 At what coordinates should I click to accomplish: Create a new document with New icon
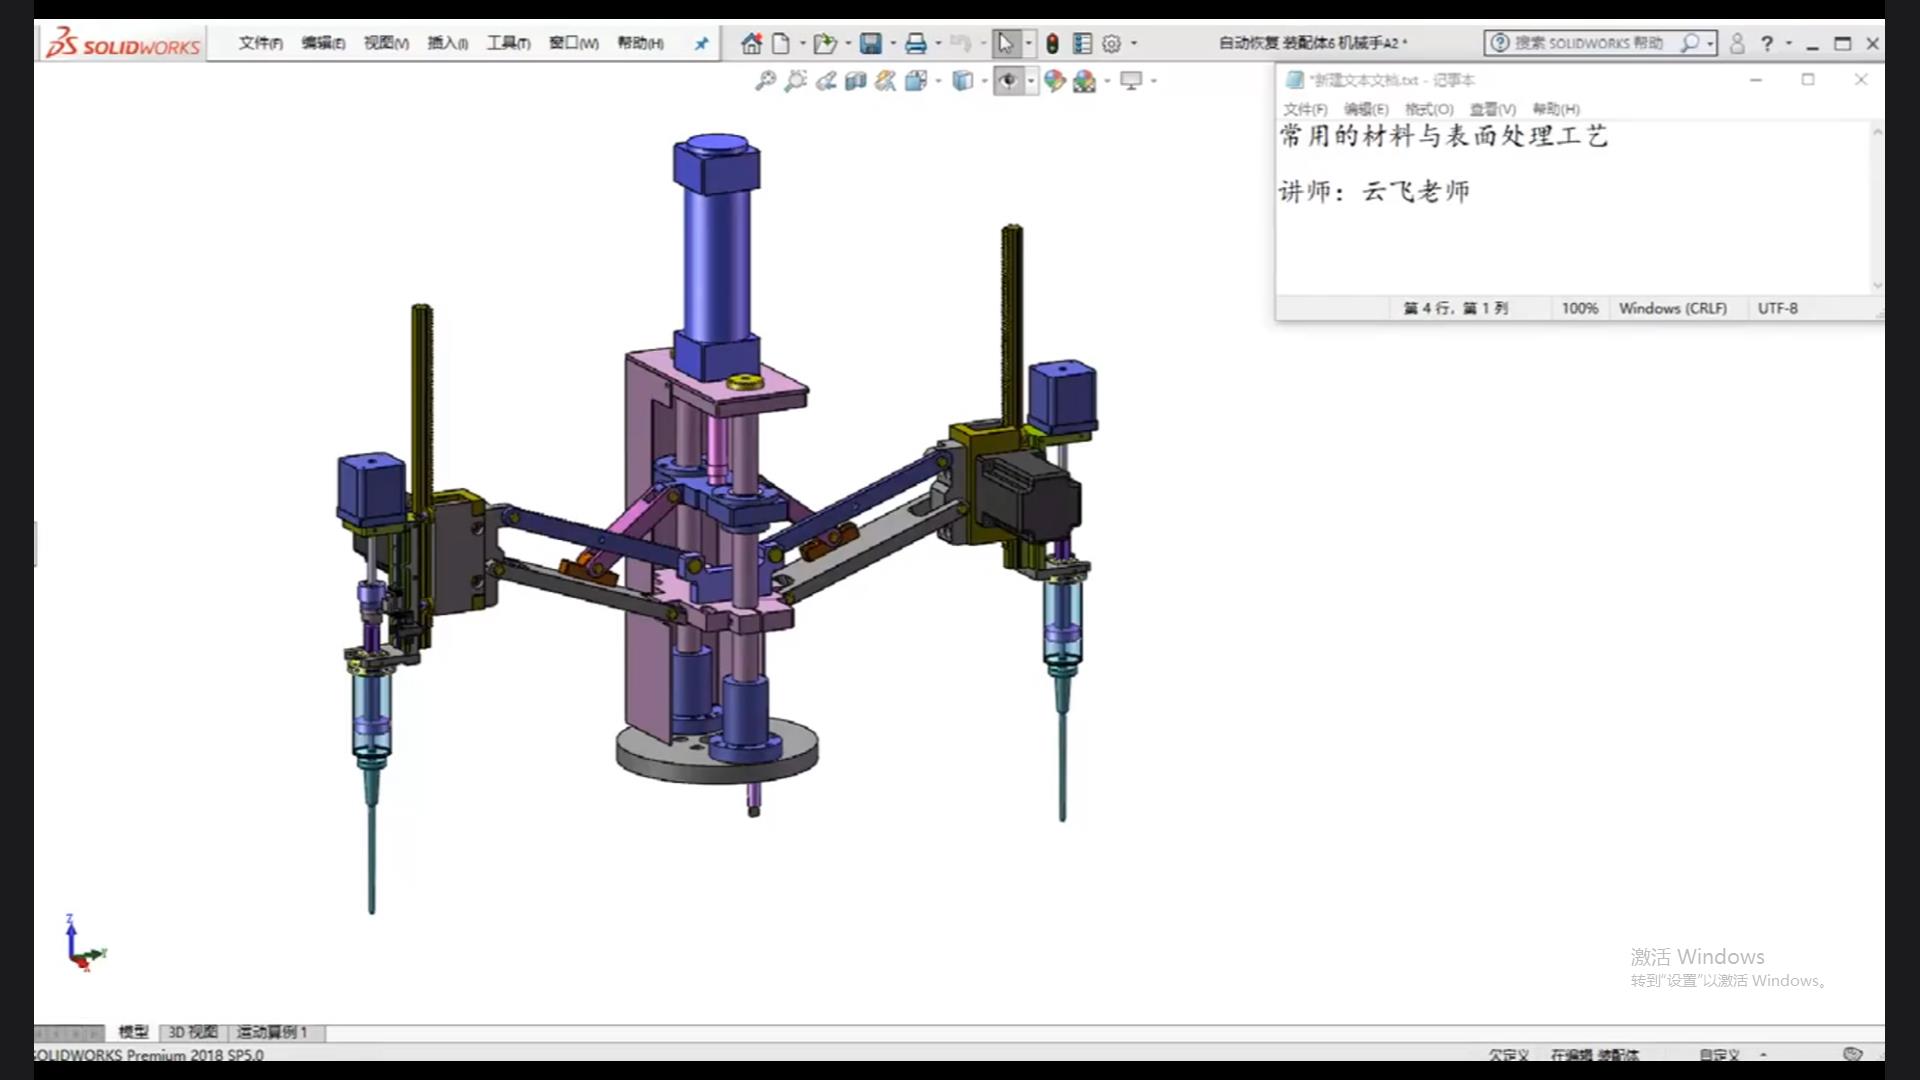click(781, 43)
